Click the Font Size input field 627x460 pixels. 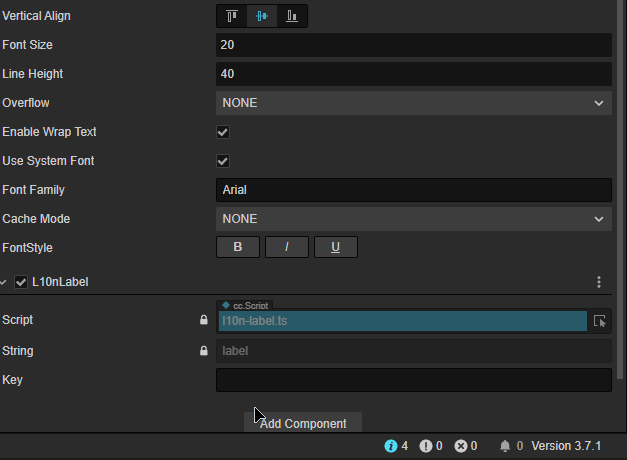(x=413, y=45)
